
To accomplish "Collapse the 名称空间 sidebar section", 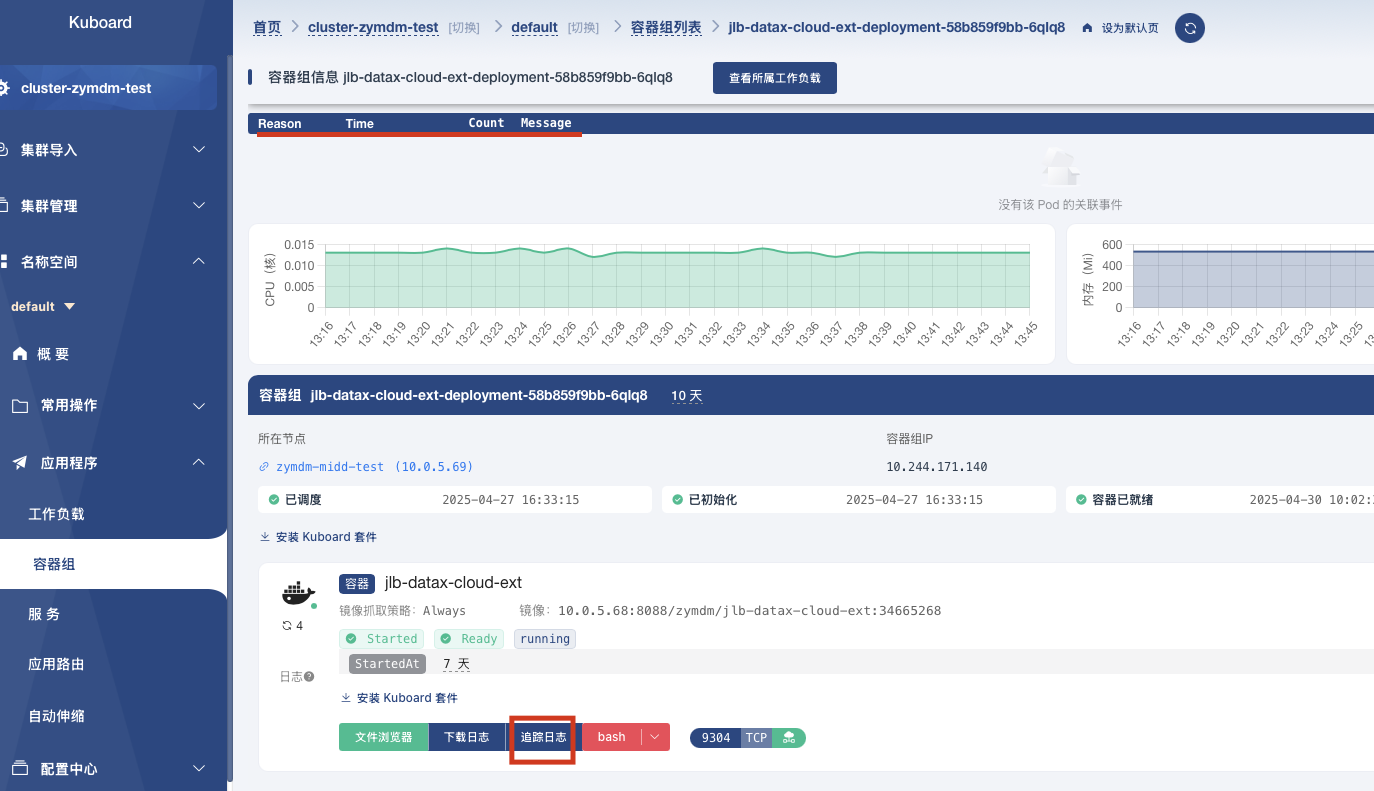I will coord(199,262).
